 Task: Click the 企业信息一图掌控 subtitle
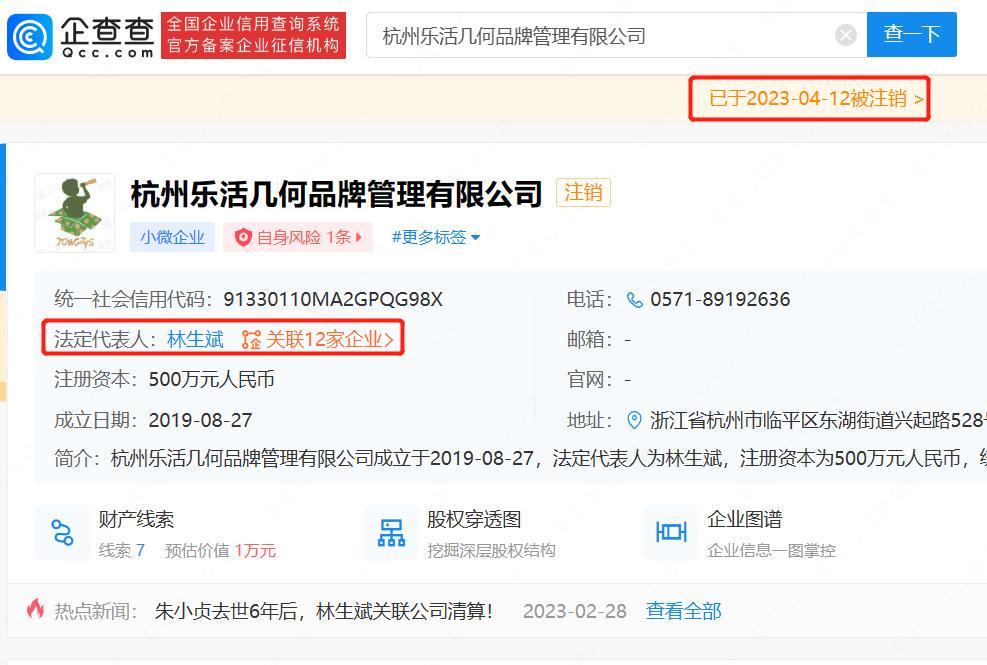click(772, 551)
